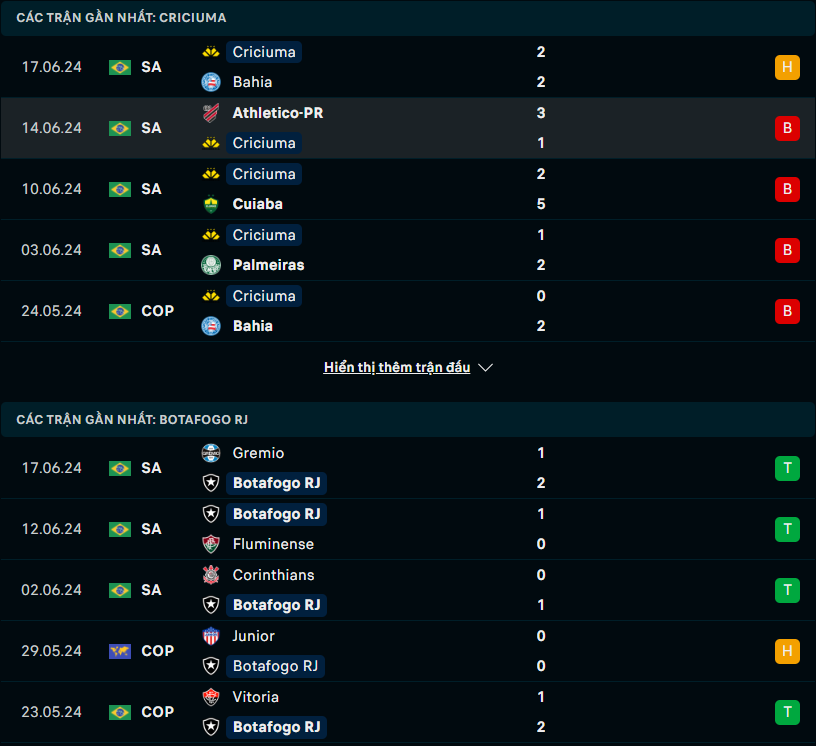This screenshot has width=816, height=746.
Task: Click the B loss badge for Athletico-PR match
Action: [x=787, y=128]
